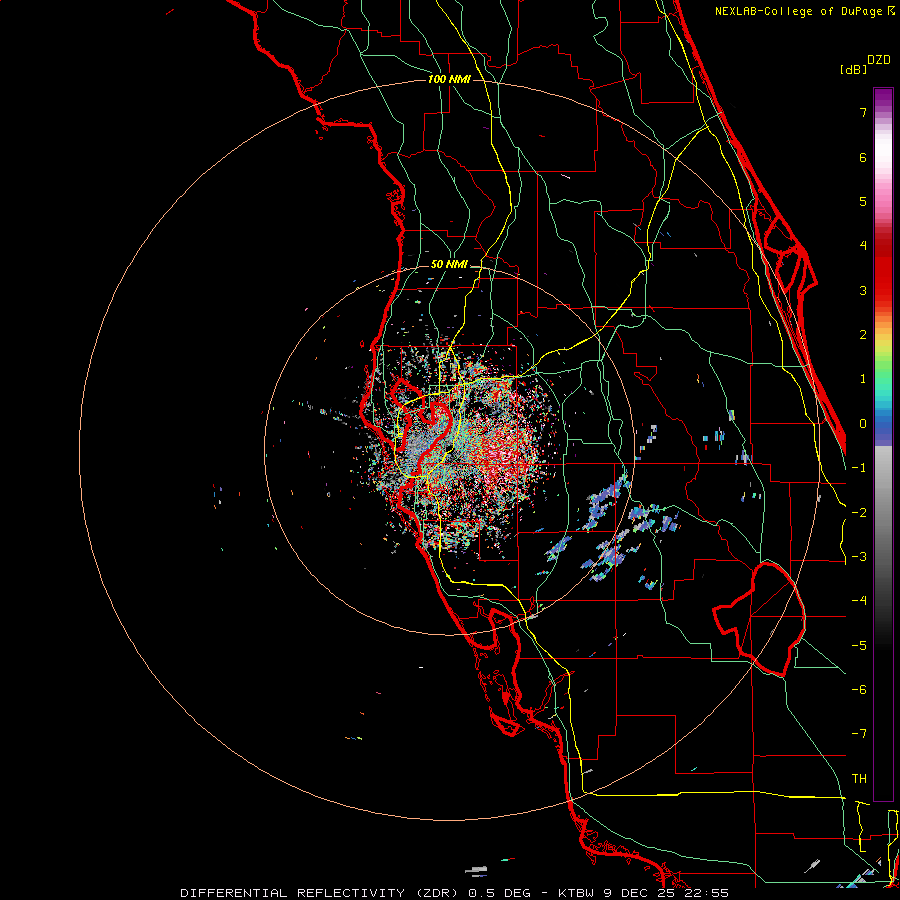
Task: Select the "[dB]" unit label
Action: pyautogui.click(x=853, y=69)
